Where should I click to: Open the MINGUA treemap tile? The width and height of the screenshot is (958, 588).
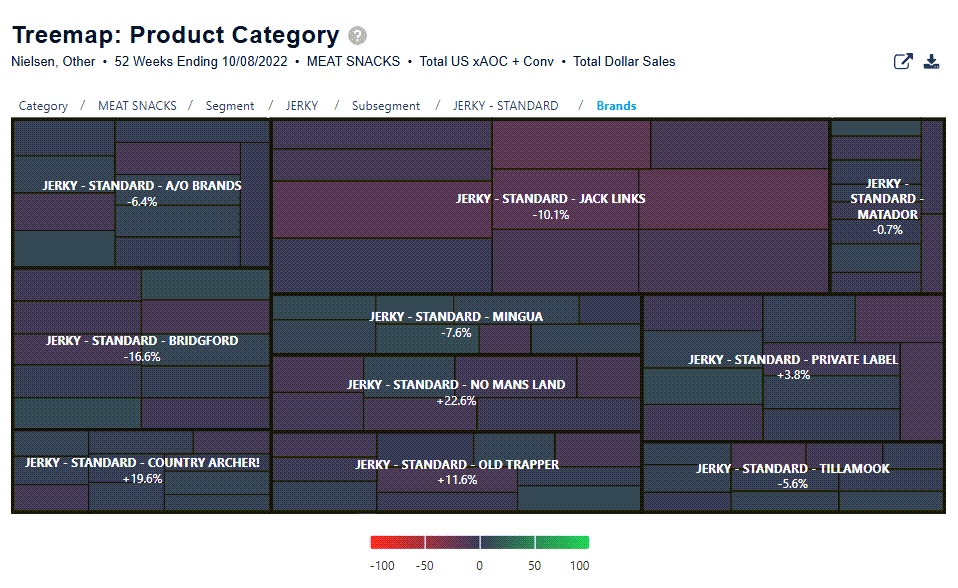click(456, 324)
